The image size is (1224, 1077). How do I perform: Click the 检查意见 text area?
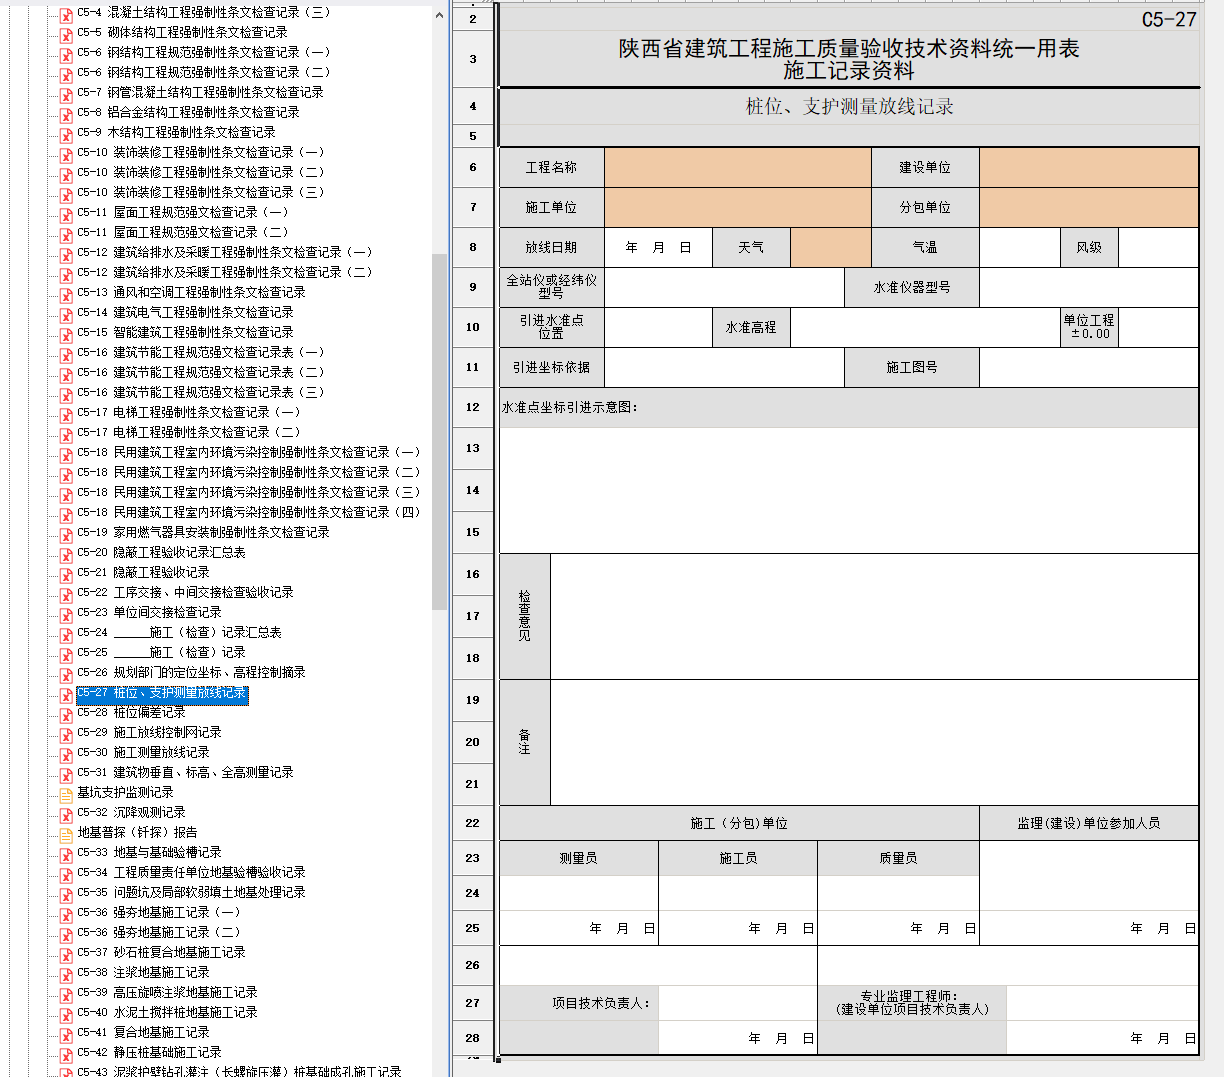coord(873,616)
